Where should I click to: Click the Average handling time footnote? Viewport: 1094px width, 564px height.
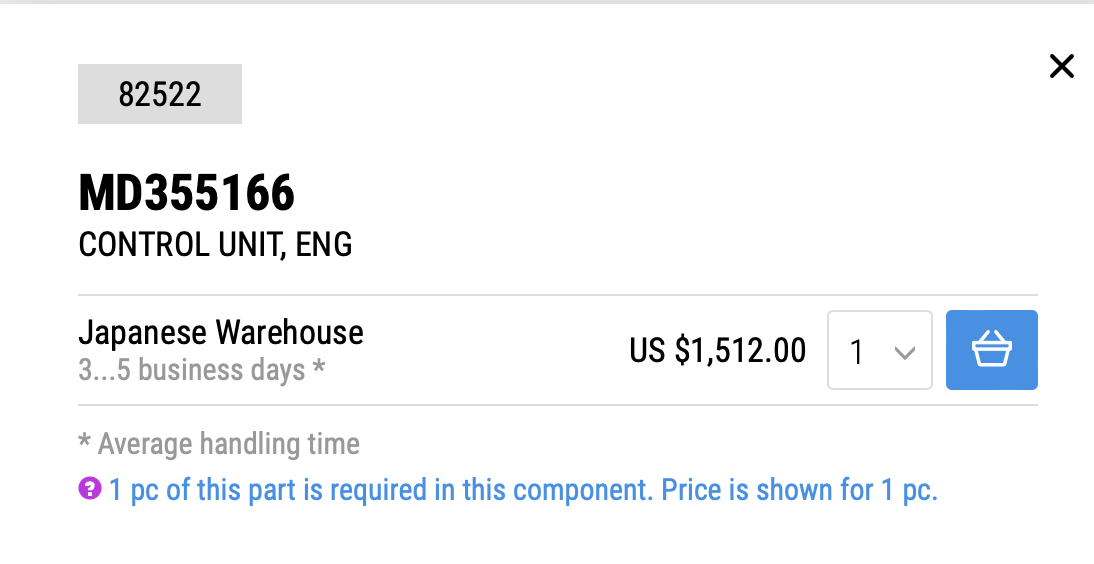pos(219,444)
